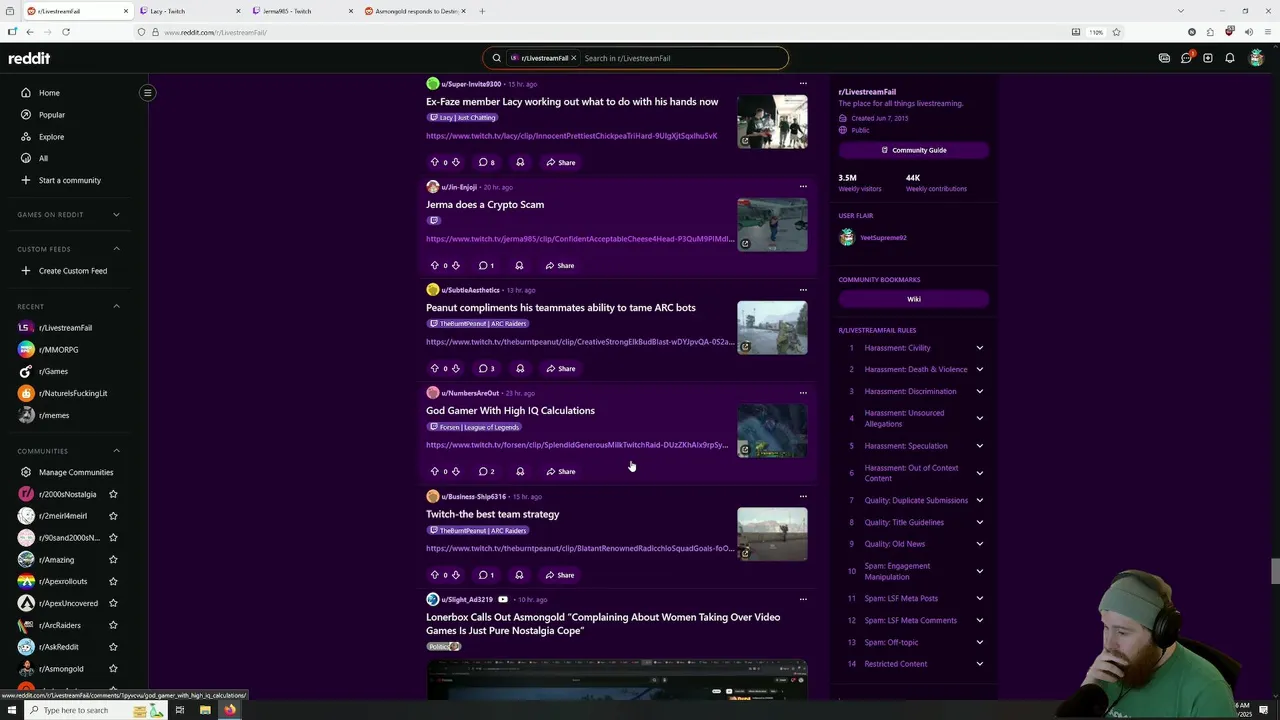This screenshot has height=720, width=1280.
Task: Open r/NatureIsFuckingLit from Recent list
Action: [x=72, y=393]
